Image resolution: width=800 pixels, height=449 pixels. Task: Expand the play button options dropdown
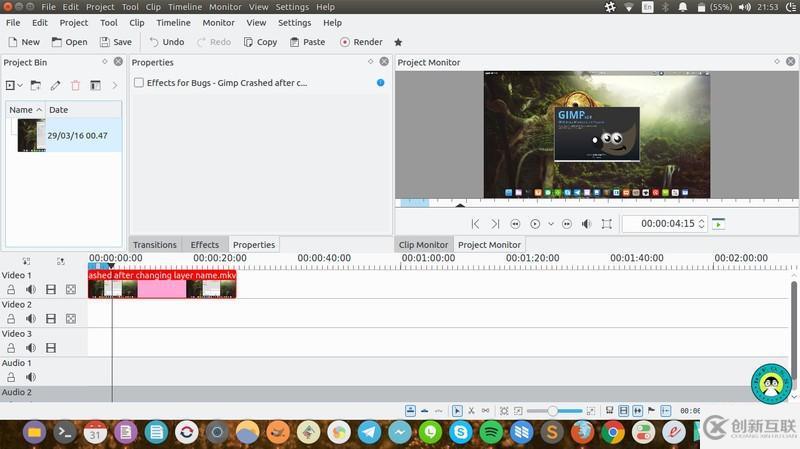pos(550,224)
